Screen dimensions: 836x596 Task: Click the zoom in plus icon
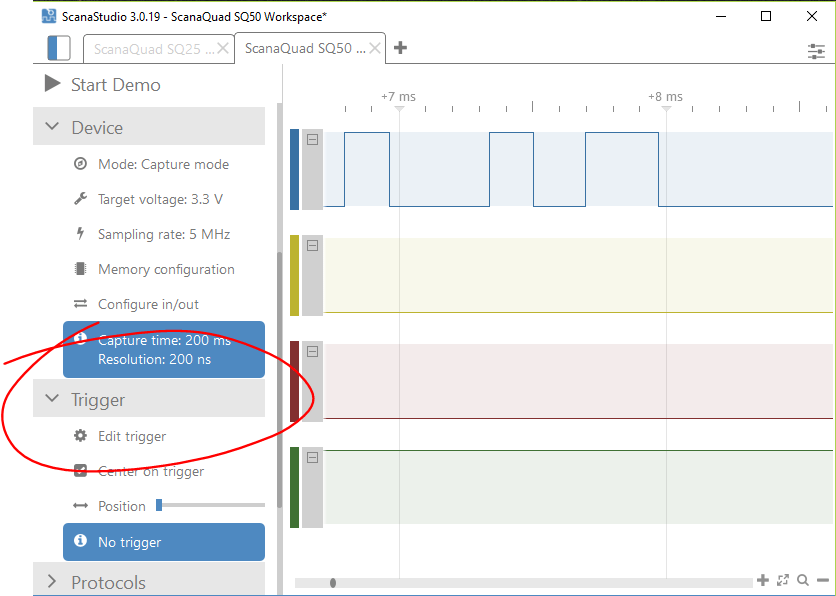763,580
